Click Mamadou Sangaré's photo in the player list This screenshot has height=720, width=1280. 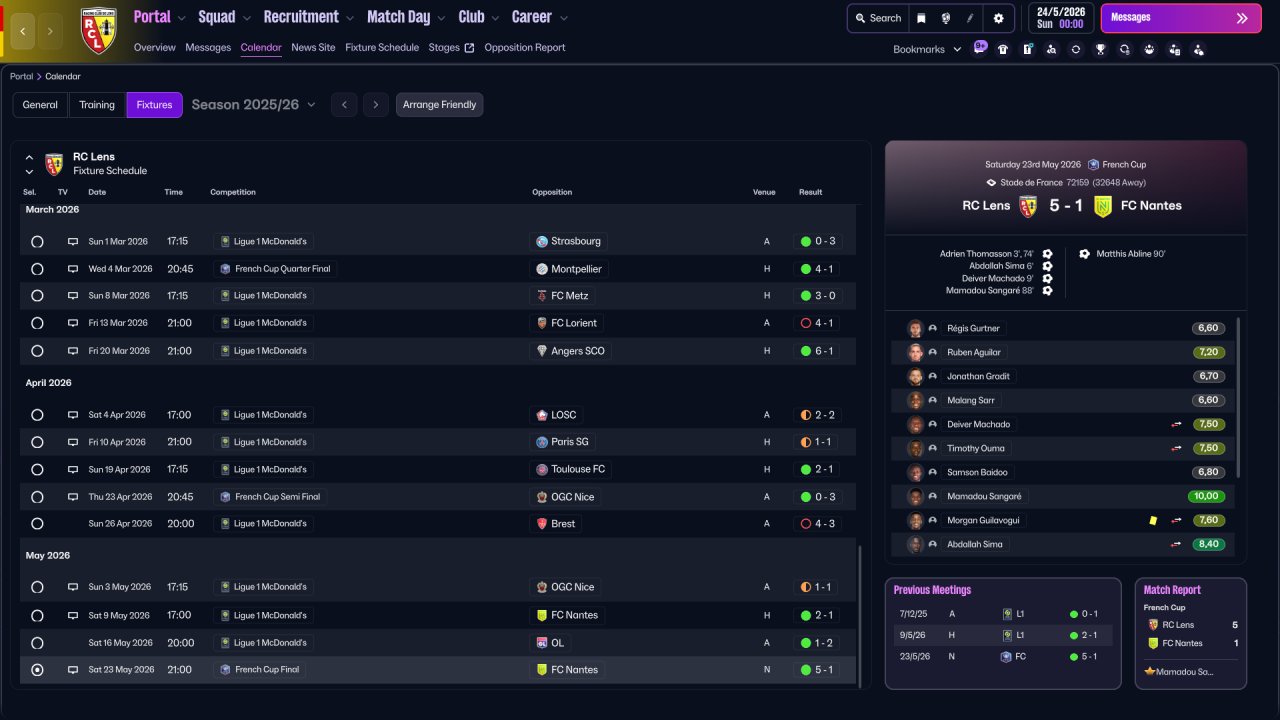pos(915,497)
